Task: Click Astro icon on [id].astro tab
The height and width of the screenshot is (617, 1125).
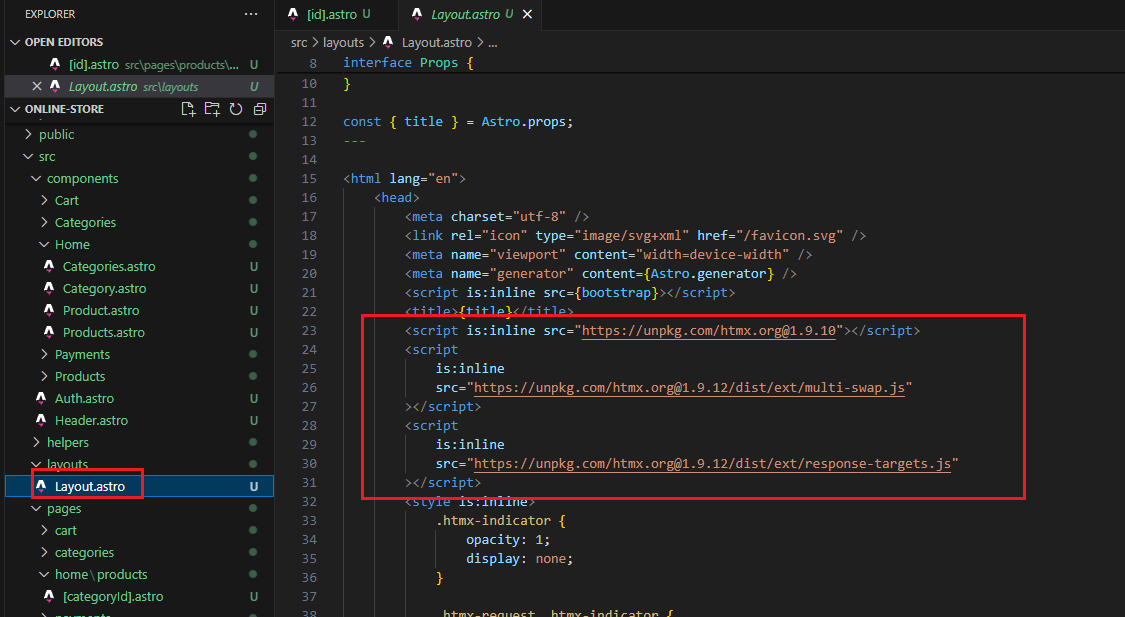Action: pyautogui.click(x=293, y=14)
